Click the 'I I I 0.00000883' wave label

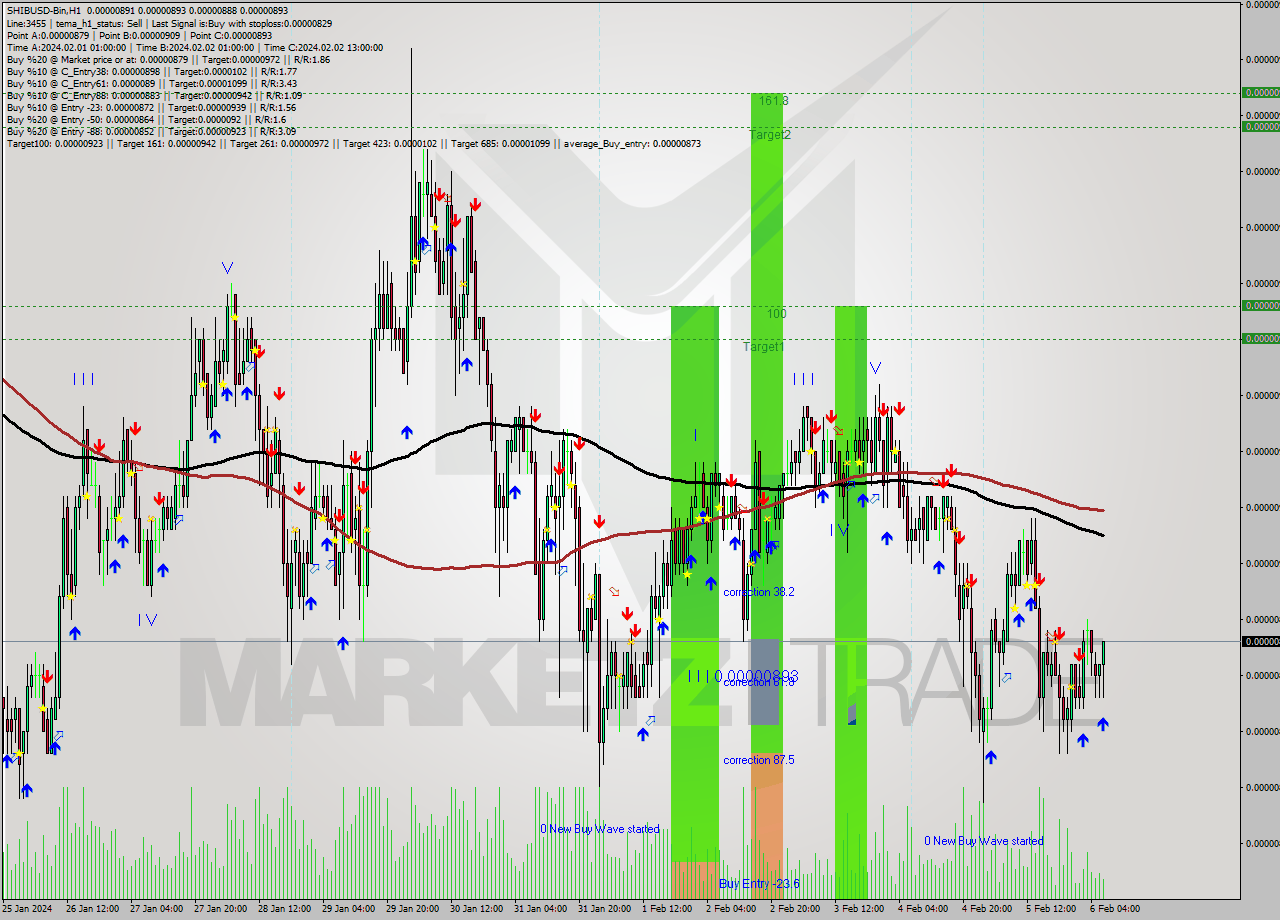tap(743, 676)
